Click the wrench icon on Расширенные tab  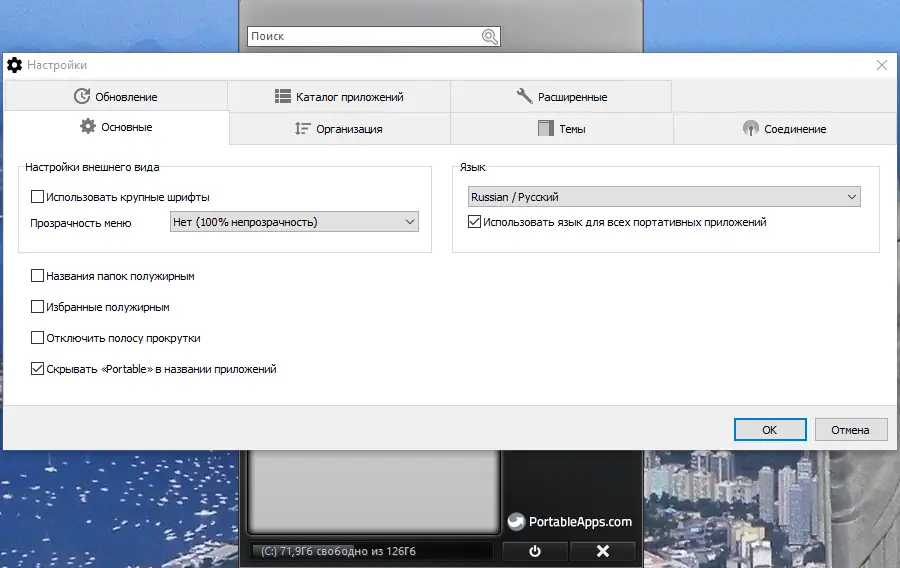click(x=524, y=95)
